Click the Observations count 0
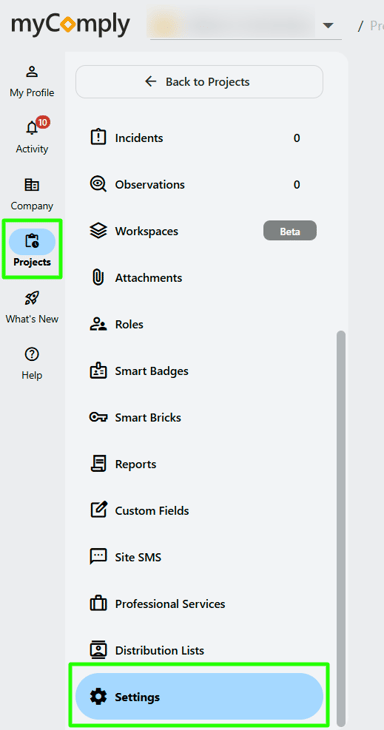Screen dimensions: 384x730 pyautogui.click(x=296, y=184)
